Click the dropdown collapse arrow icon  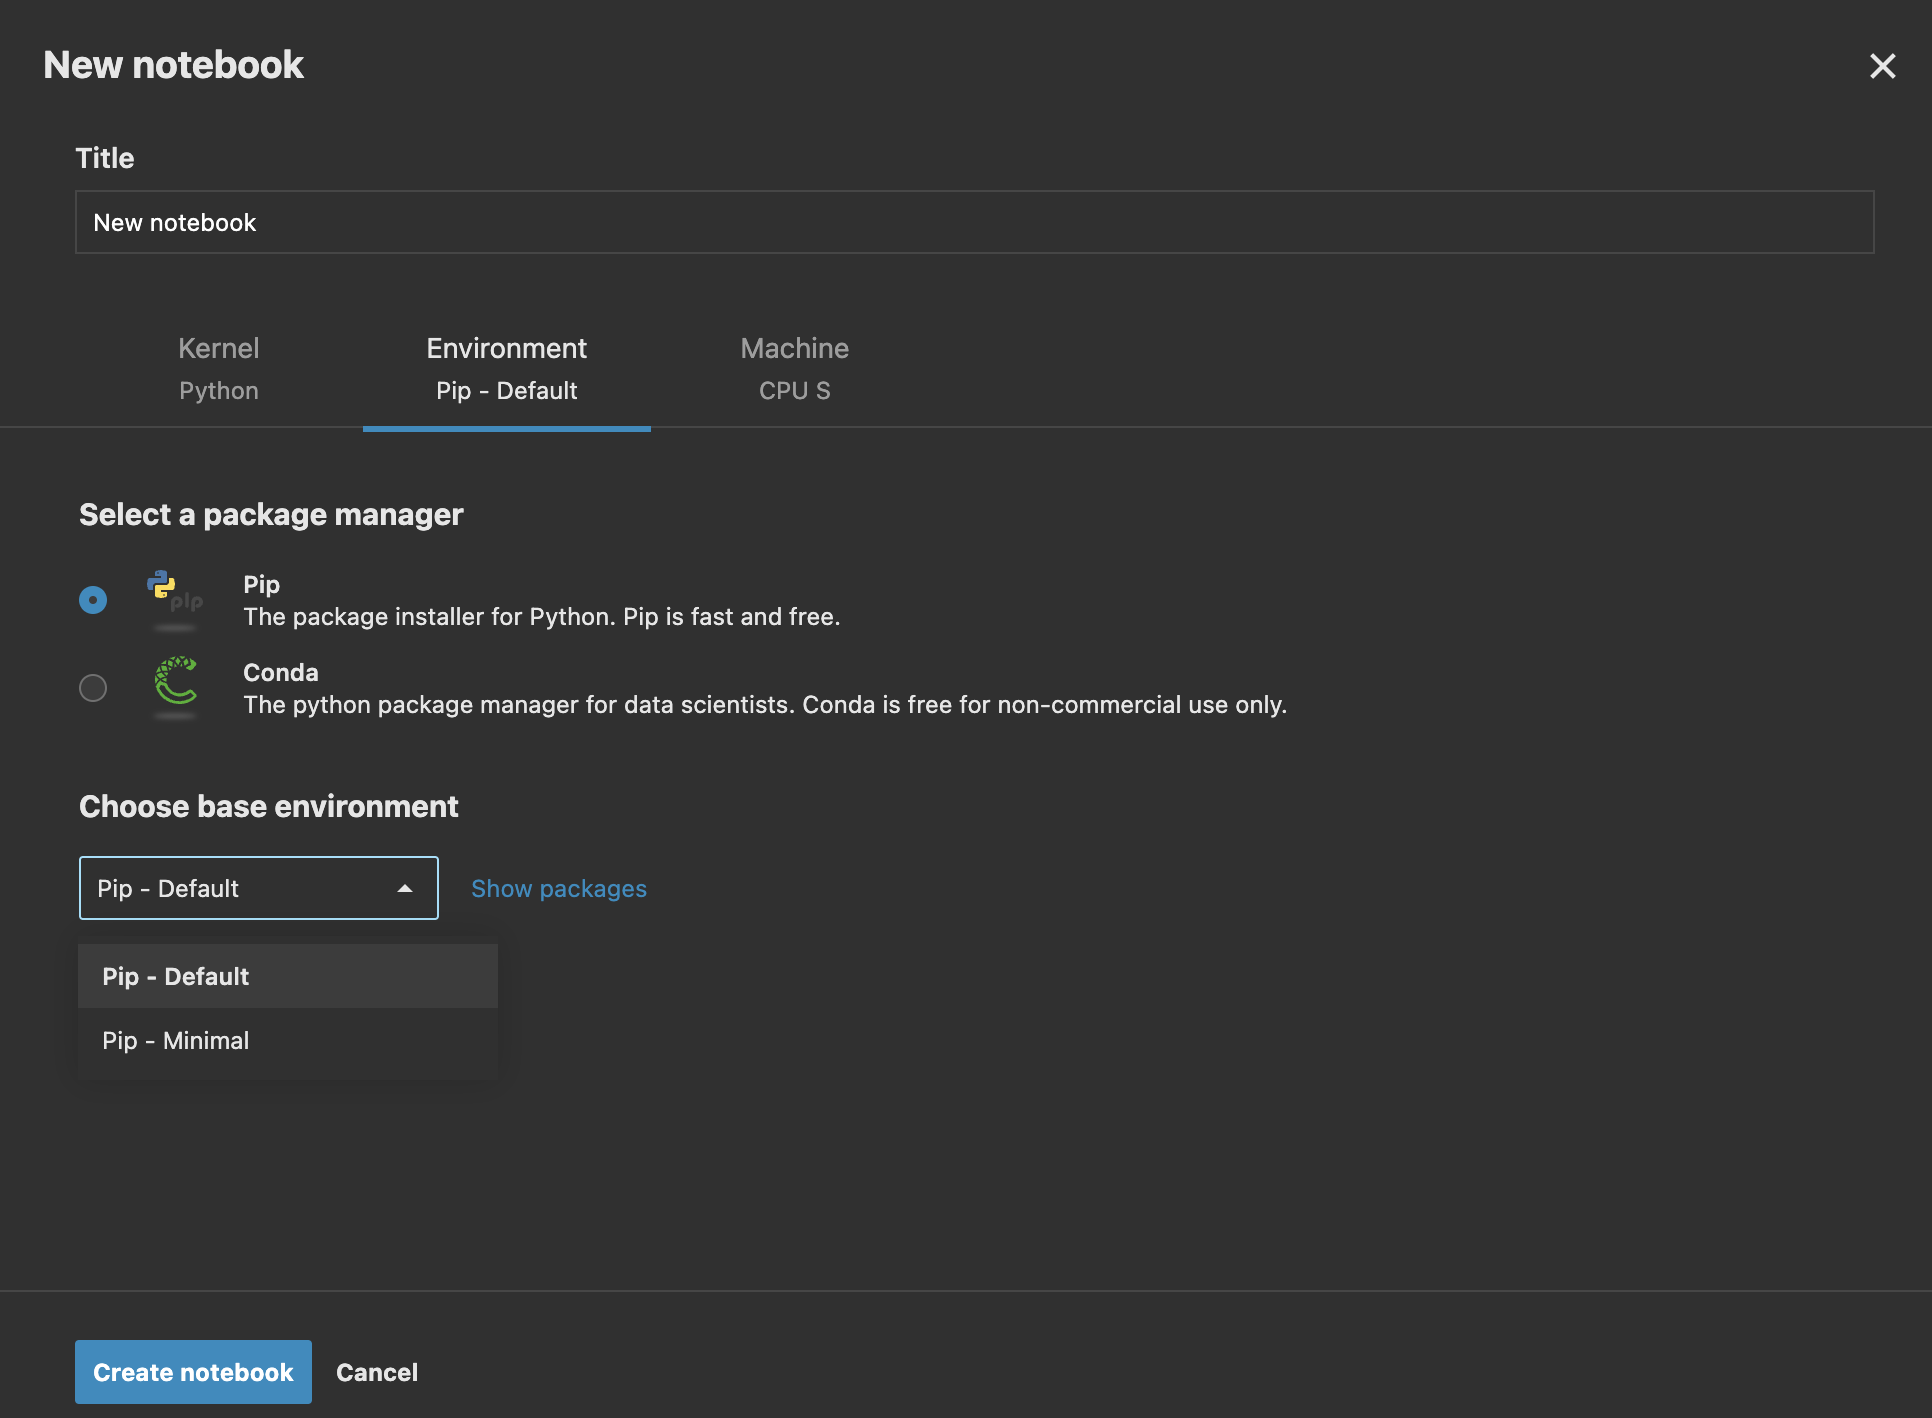click(405, 887)
